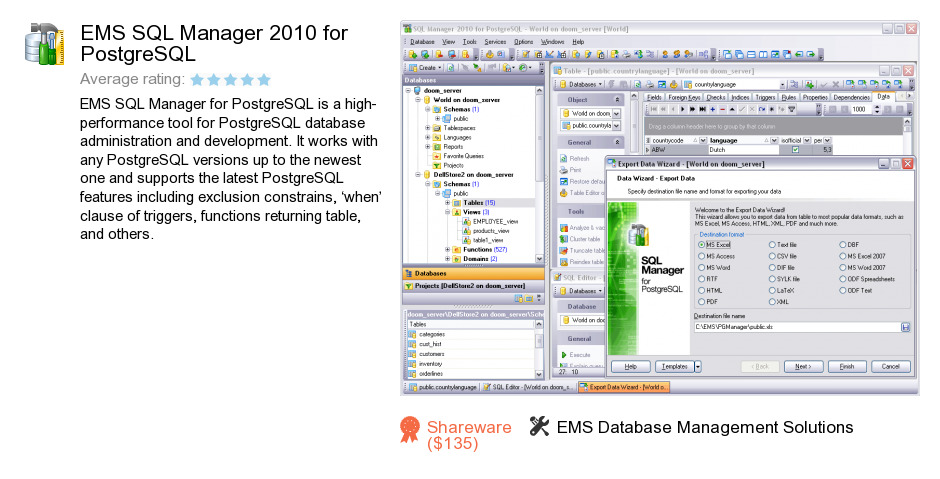
Task: Click the previous window green arrow icon
Action: pos(799,55)
